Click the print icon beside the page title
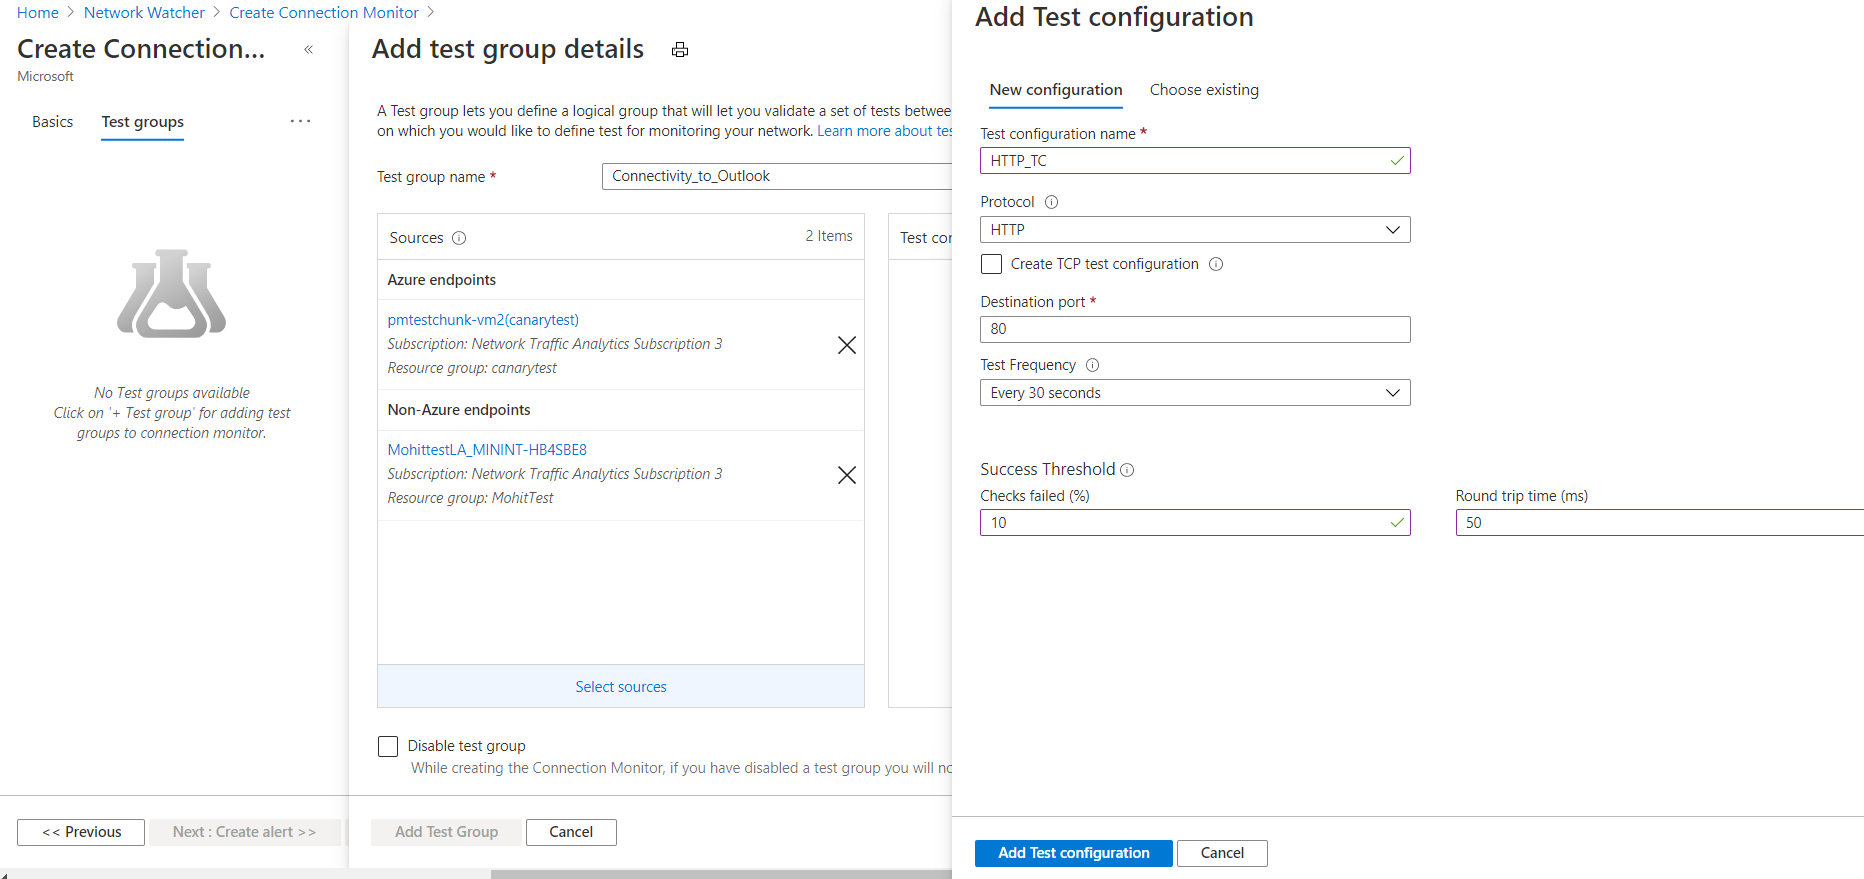The image size is (1864, 879). pos(680,50)
